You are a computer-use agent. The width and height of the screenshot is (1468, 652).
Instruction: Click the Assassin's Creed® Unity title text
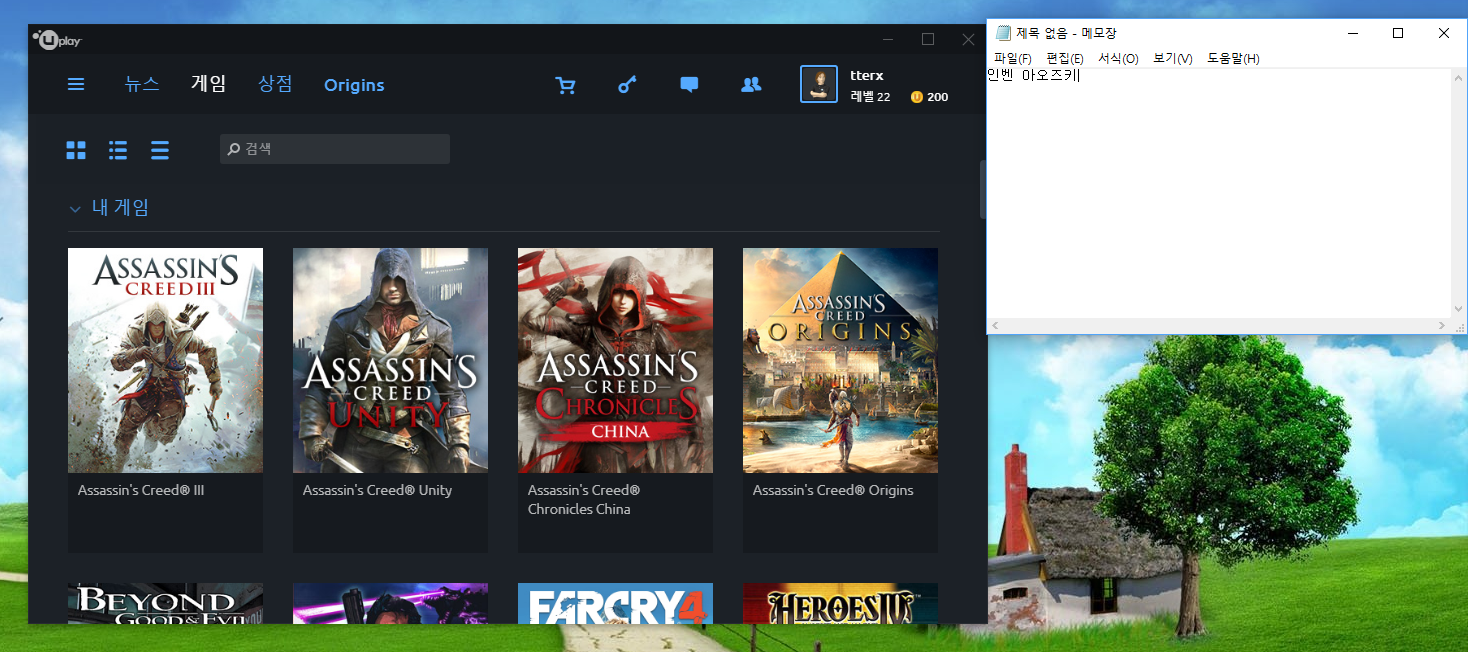coord(377,491)
